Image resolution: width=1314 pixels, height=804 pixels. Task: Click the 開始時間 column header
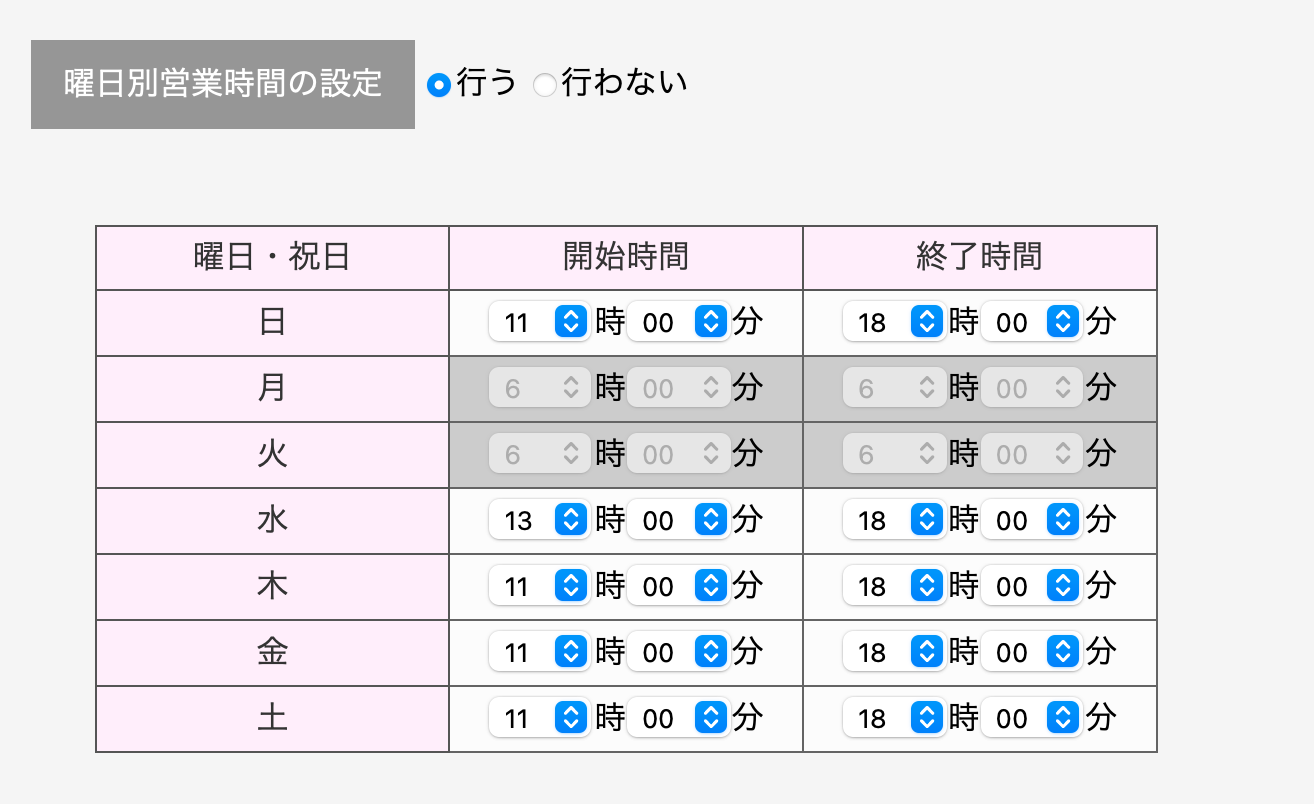(x=625, y=257)
